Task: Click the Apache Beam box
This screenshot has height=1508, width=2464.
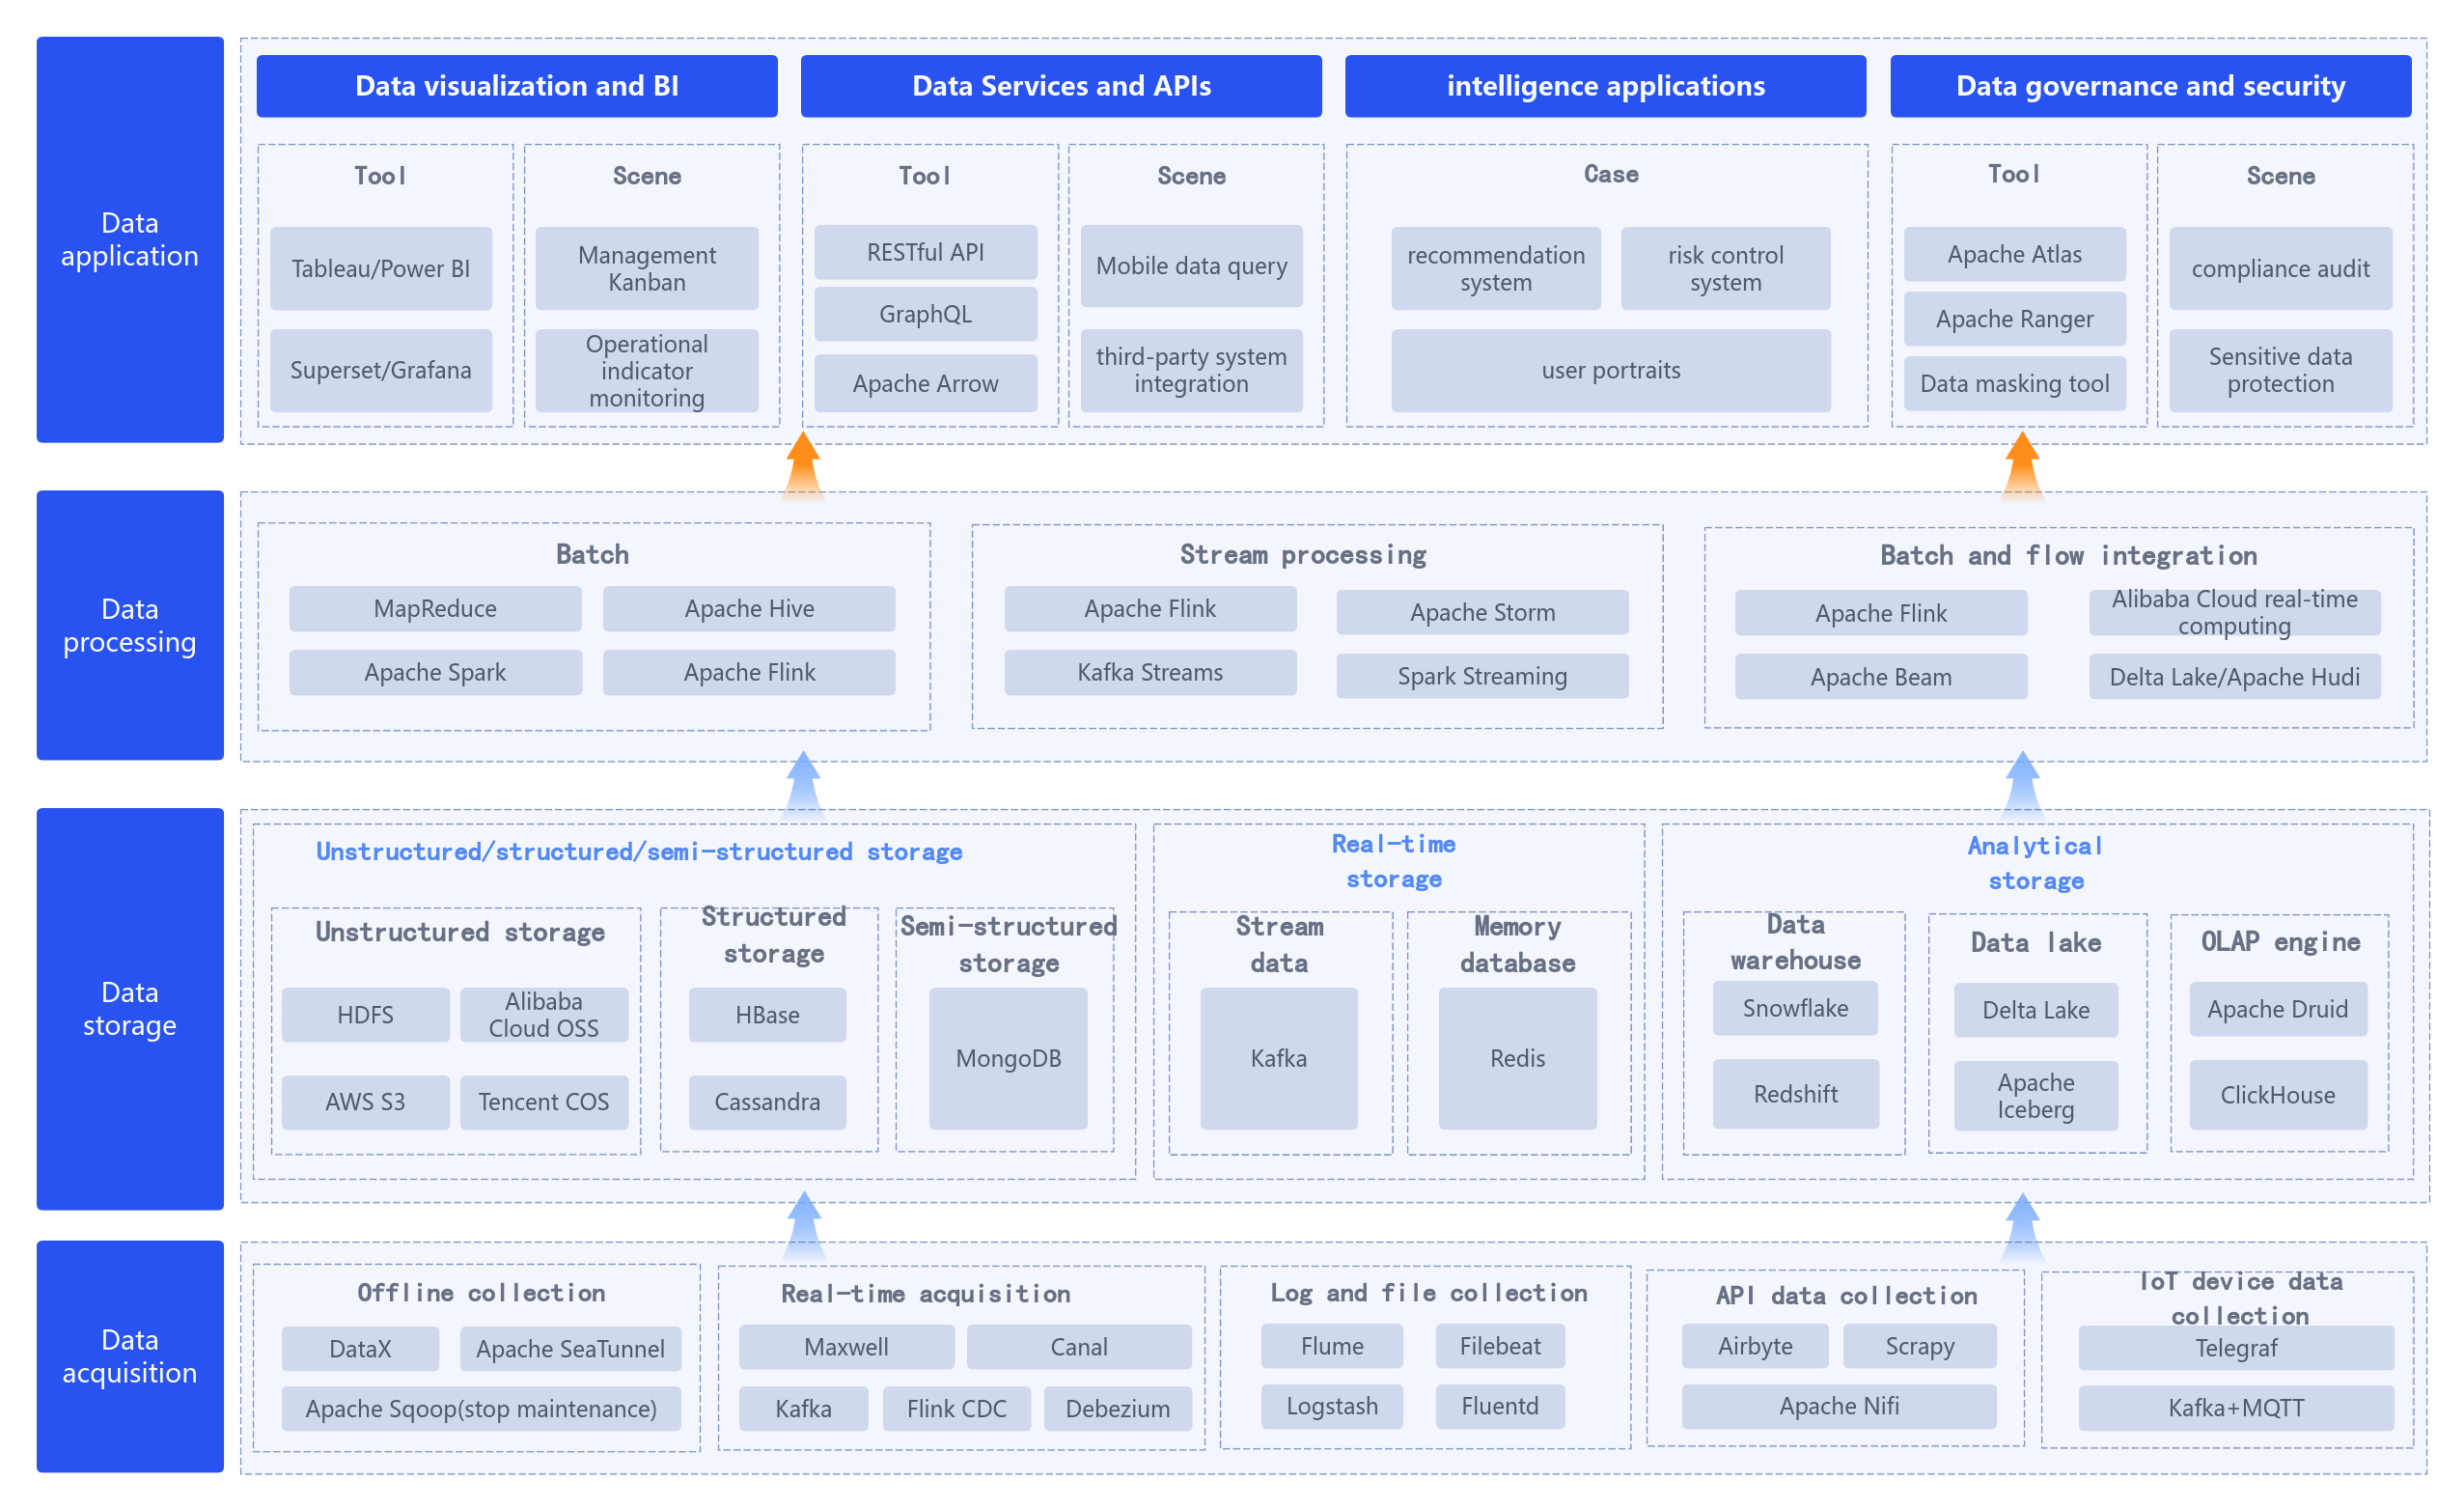Action: coord(1881,677)
